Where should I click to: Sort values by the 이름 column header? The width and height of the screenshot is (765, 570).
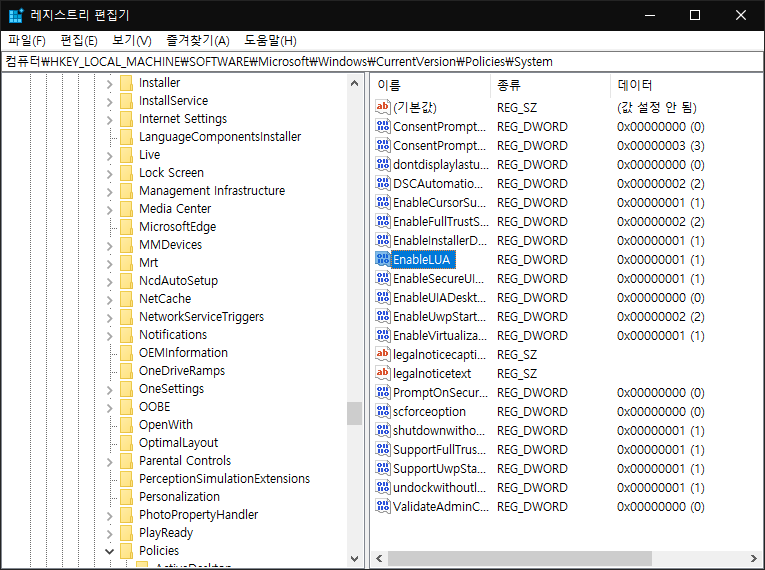tap(431, 85)
